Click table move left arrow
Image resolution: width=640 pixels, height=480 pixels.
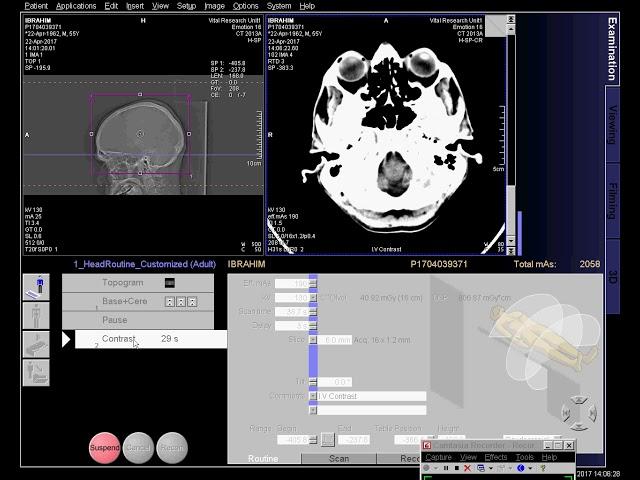point(566,413)
